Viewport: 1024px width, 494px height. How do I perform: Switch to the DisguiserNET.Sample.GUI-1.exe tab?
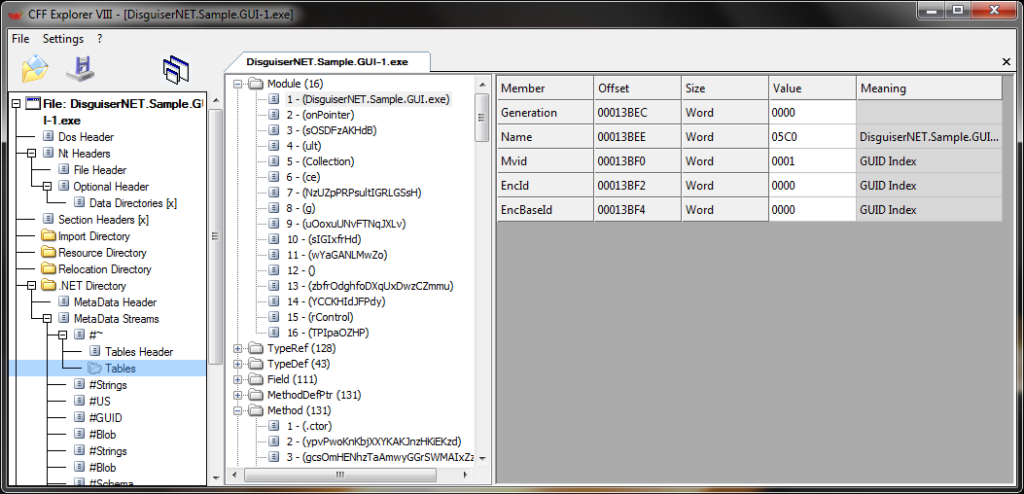pos(326,62)
